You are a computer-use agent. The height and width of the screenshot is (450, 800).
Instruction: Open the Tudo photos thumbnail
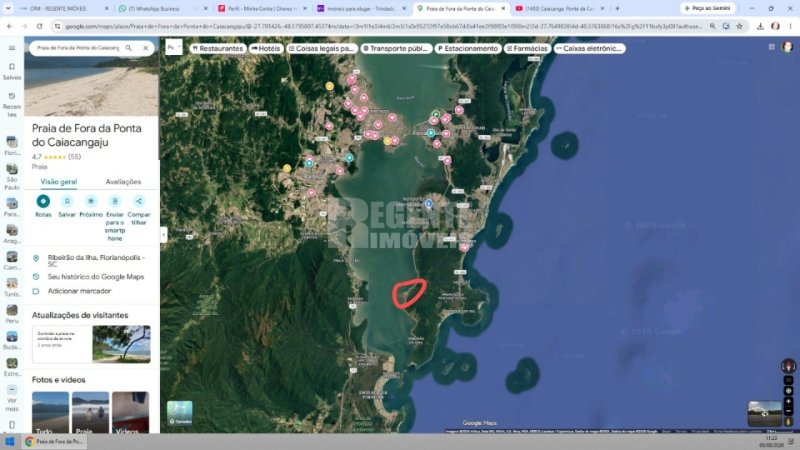[50, 412]
